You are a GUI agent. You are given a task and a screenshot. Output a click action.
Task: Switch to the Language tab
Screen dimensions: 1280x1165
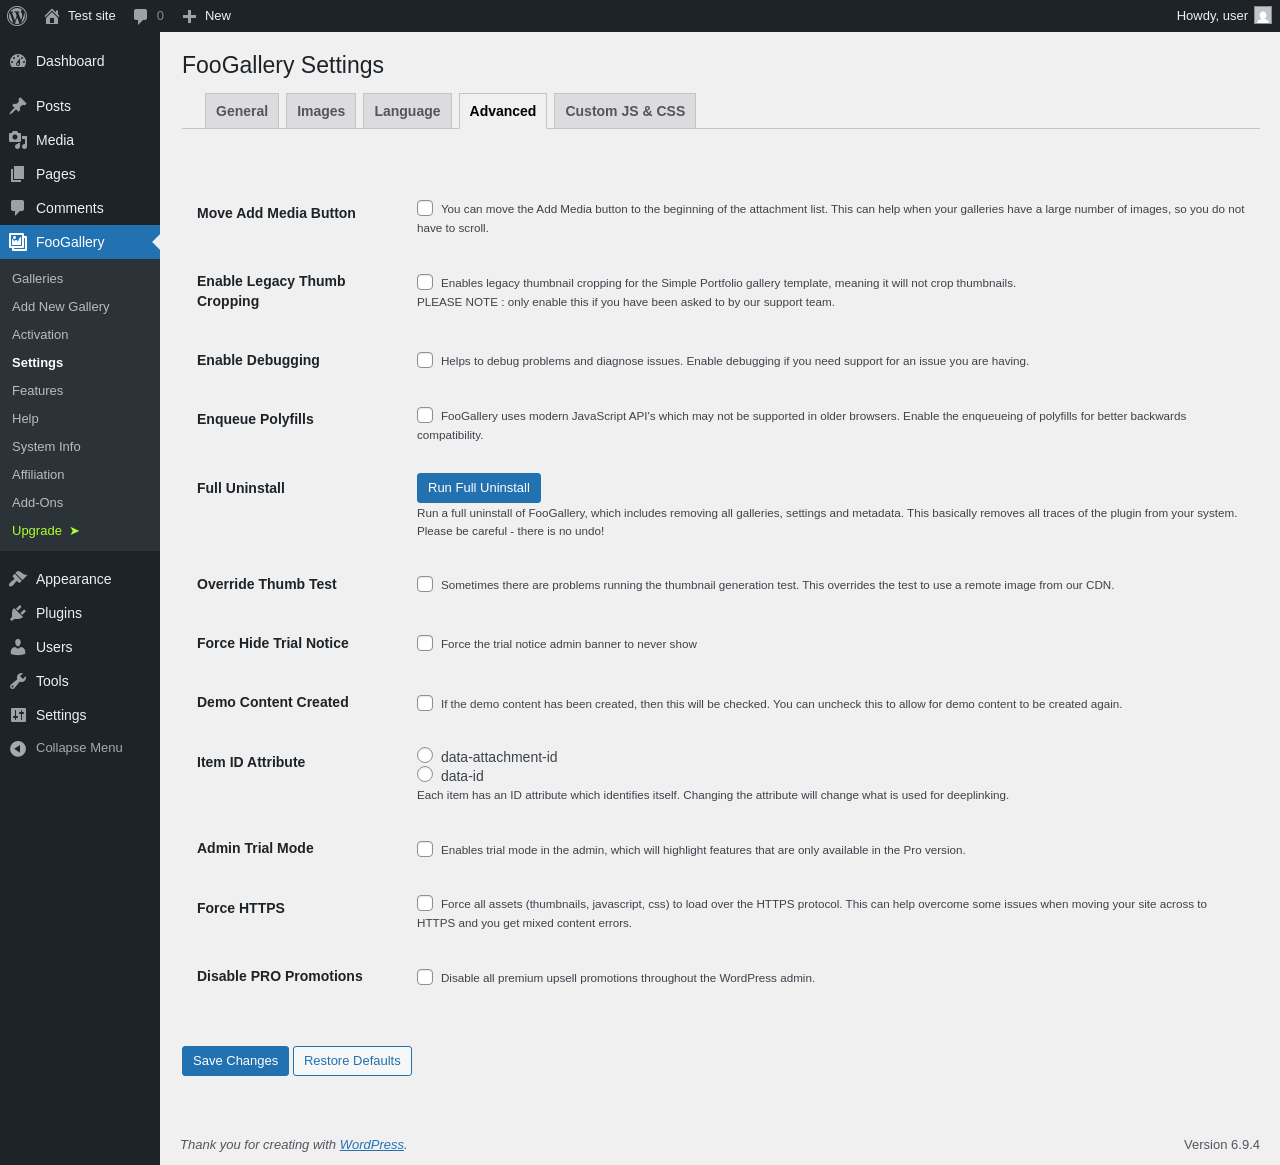click(407, 111)
